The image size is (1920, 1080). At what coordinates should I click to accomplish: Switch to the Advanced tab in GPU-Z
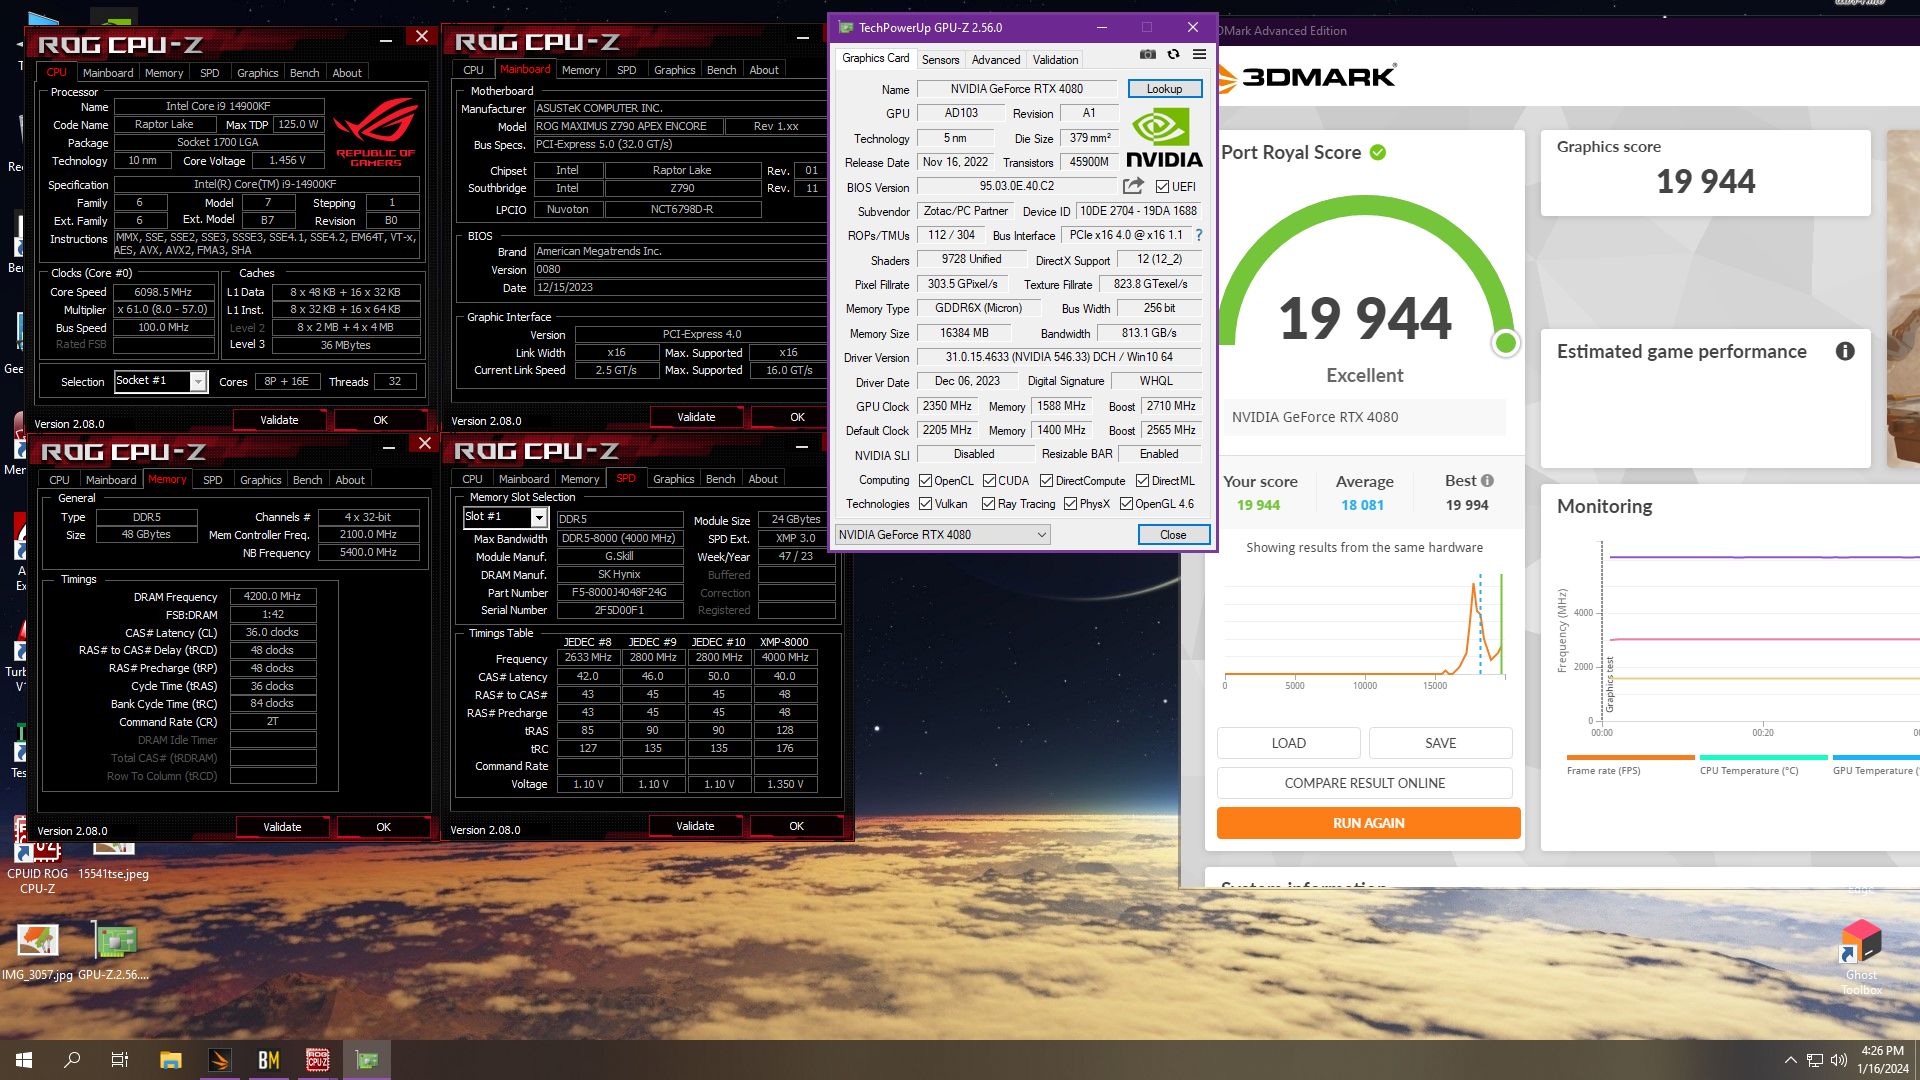[x=996, y=60]
